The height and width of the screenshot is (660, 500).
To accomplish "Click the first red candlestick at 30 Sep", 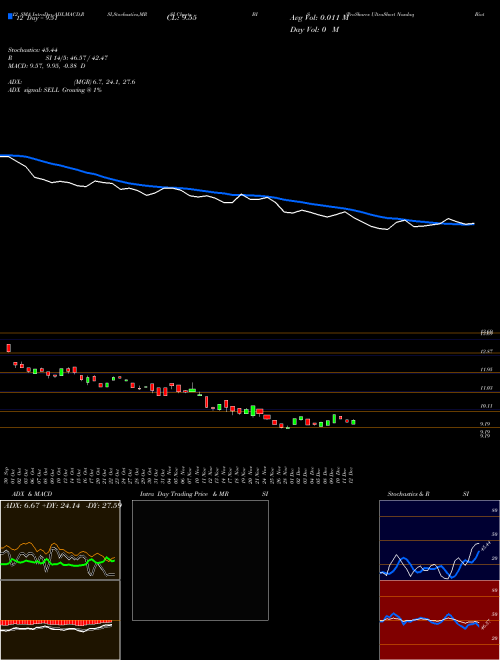I will coord(8,348).
